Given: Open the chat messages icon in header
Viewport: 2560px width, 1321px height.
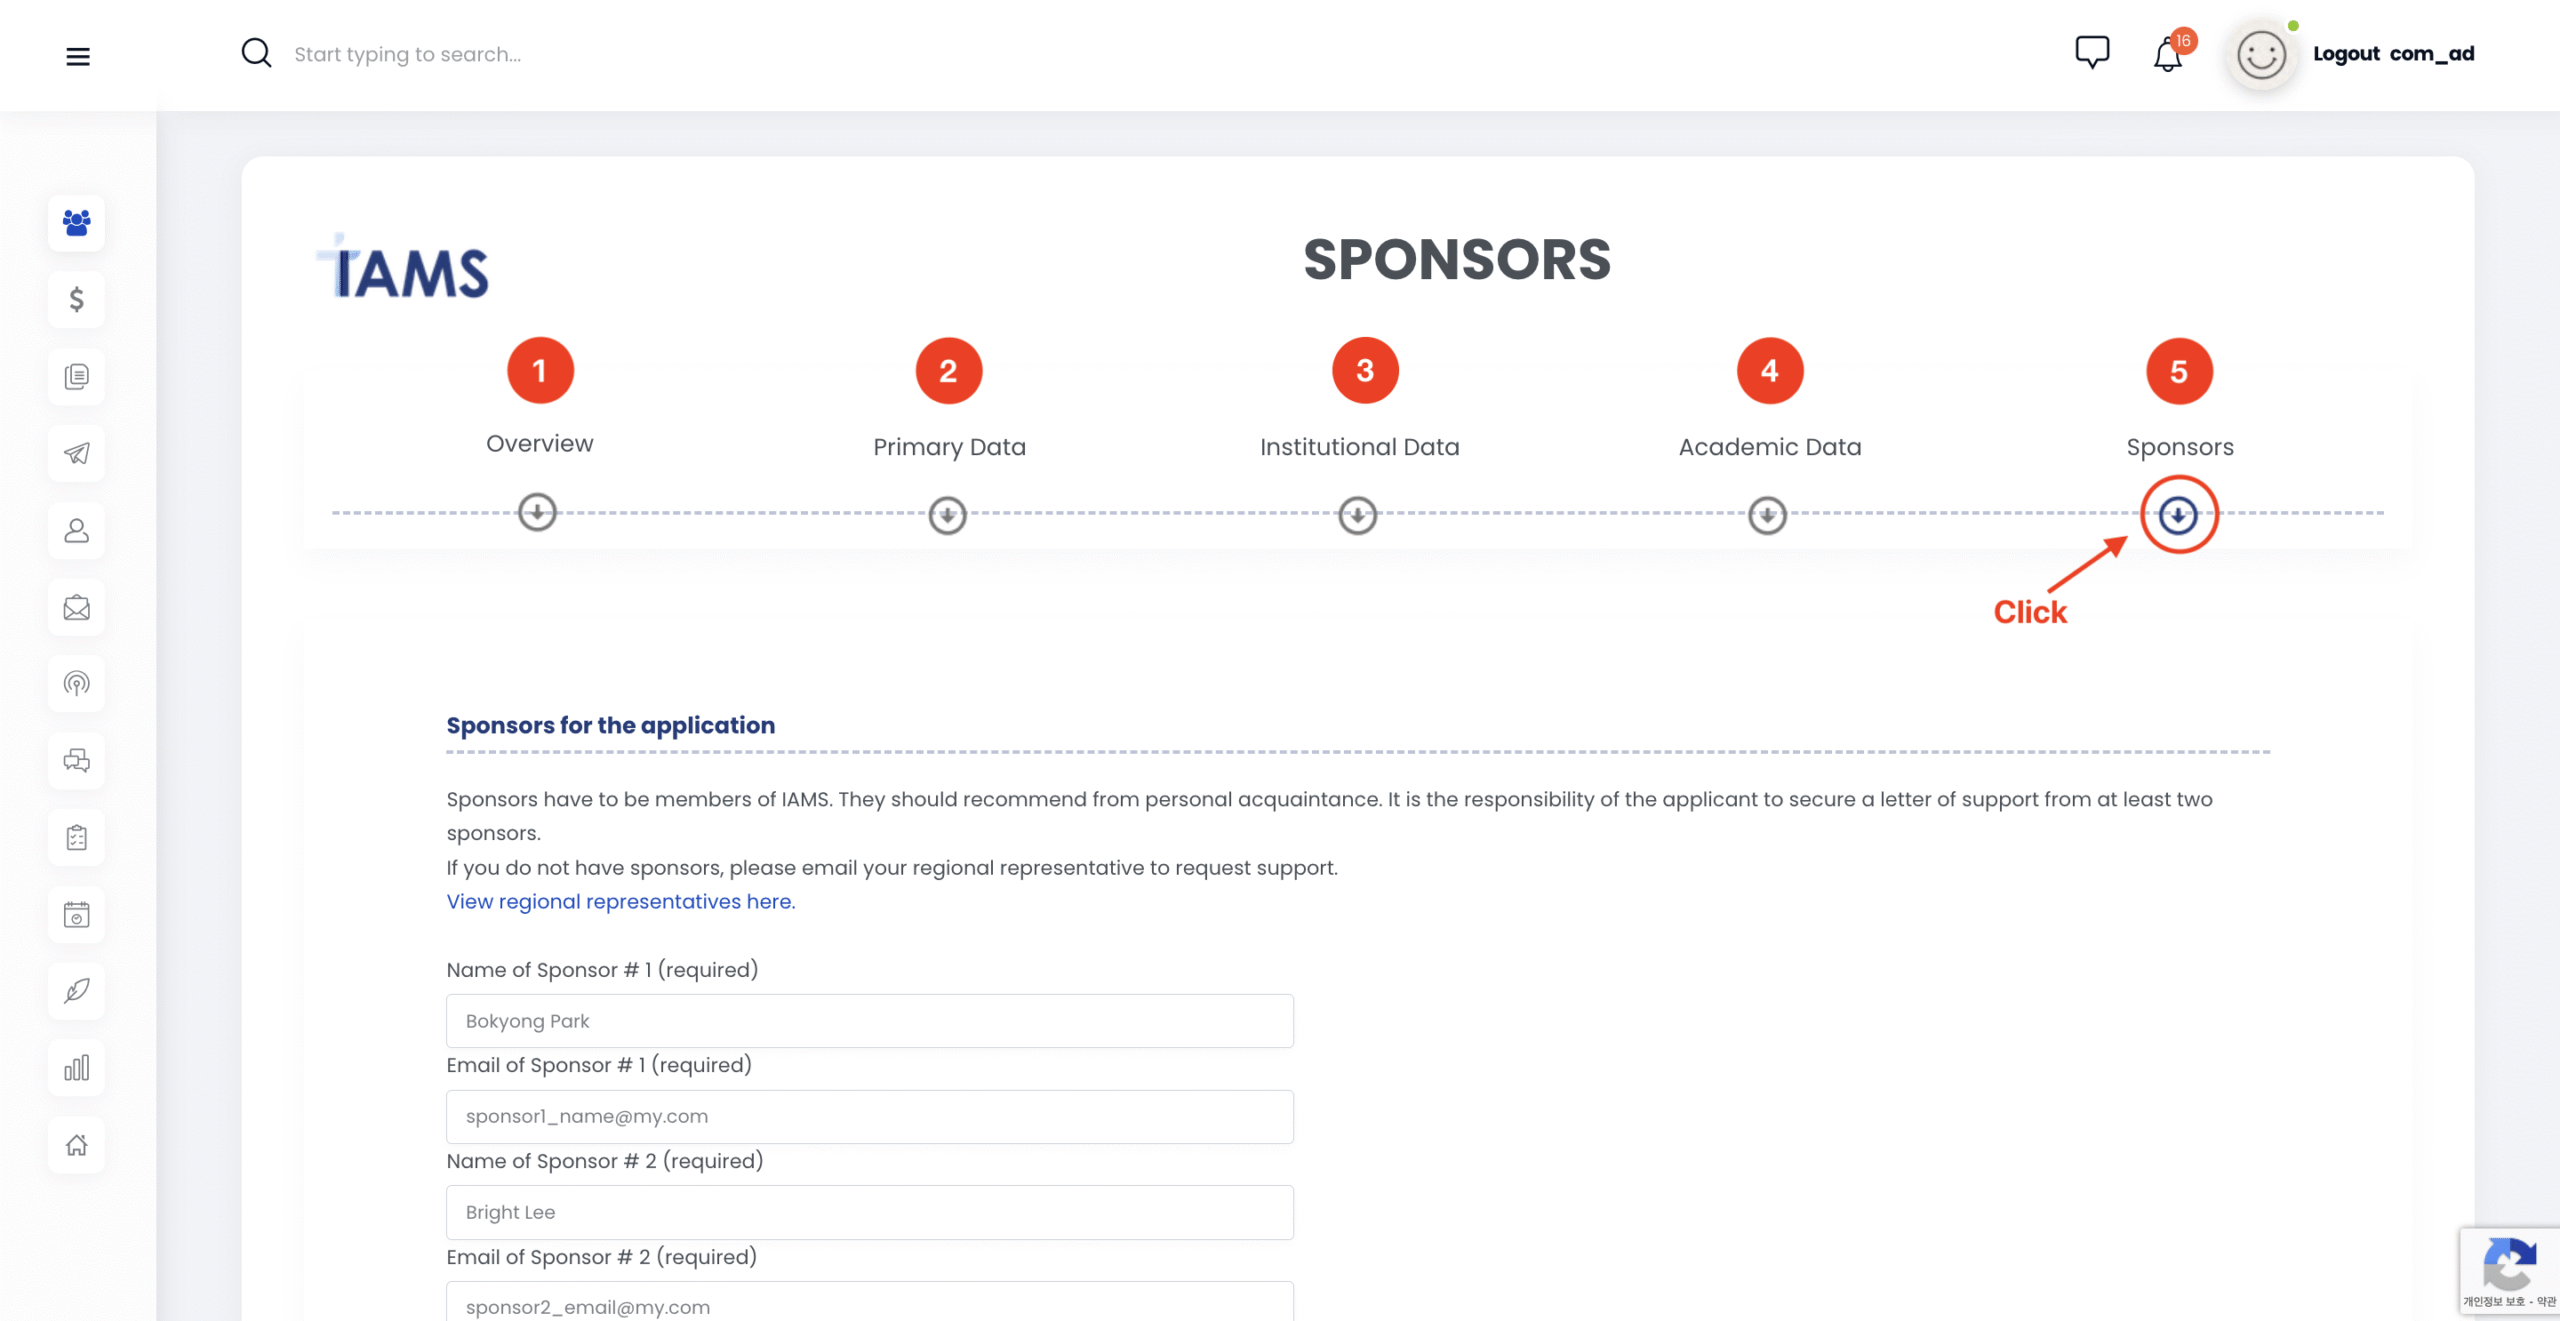Looking at the screenshot, I should [x=2092, y=52].
